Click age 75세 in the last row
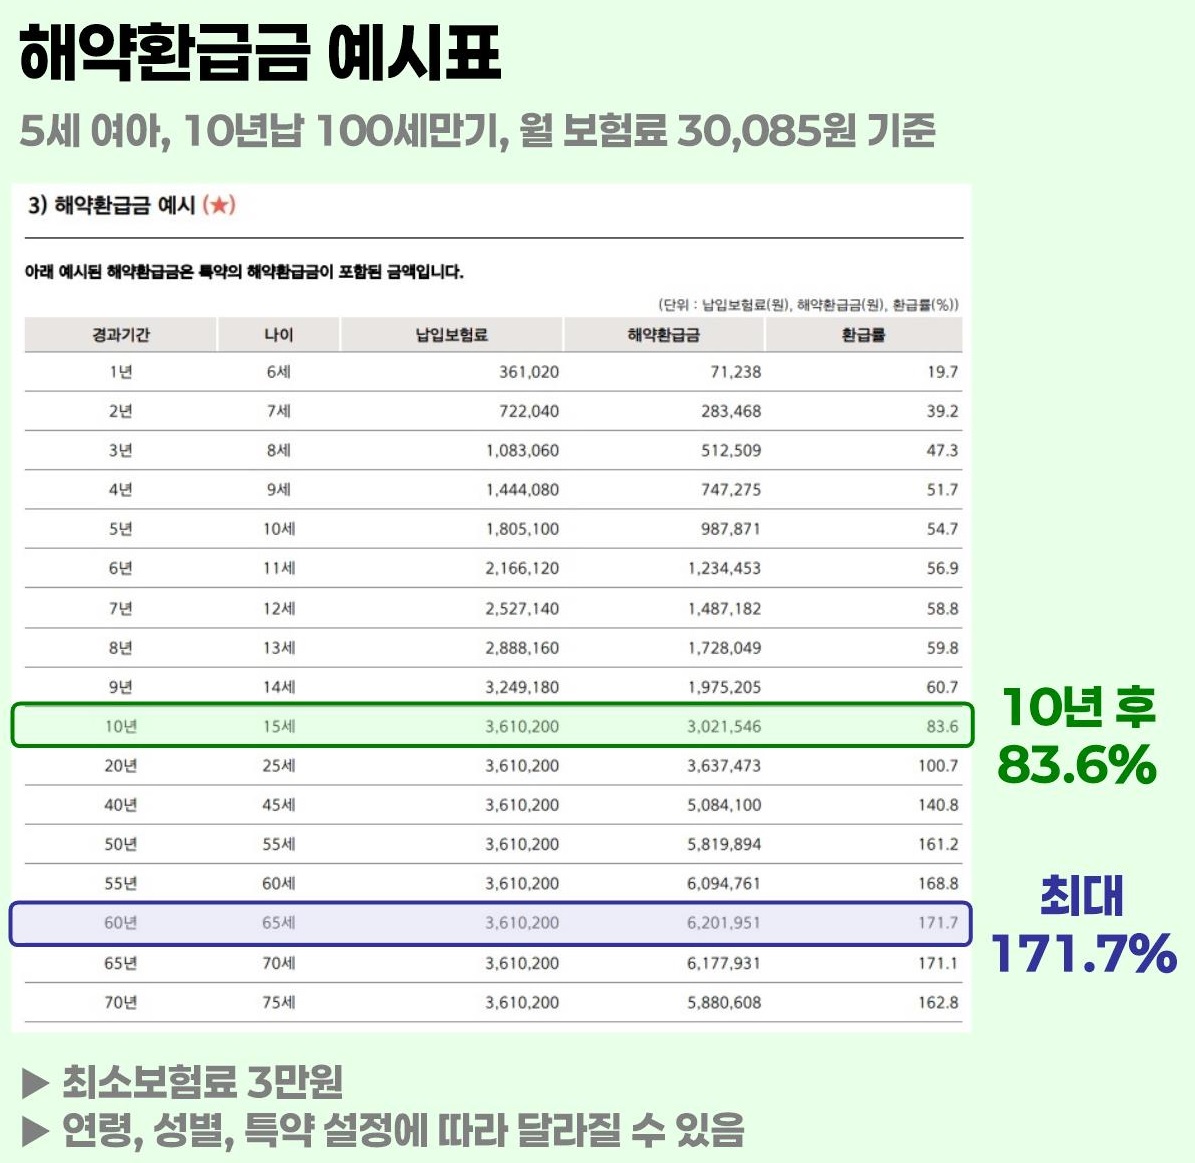 tap(278, 1002)
